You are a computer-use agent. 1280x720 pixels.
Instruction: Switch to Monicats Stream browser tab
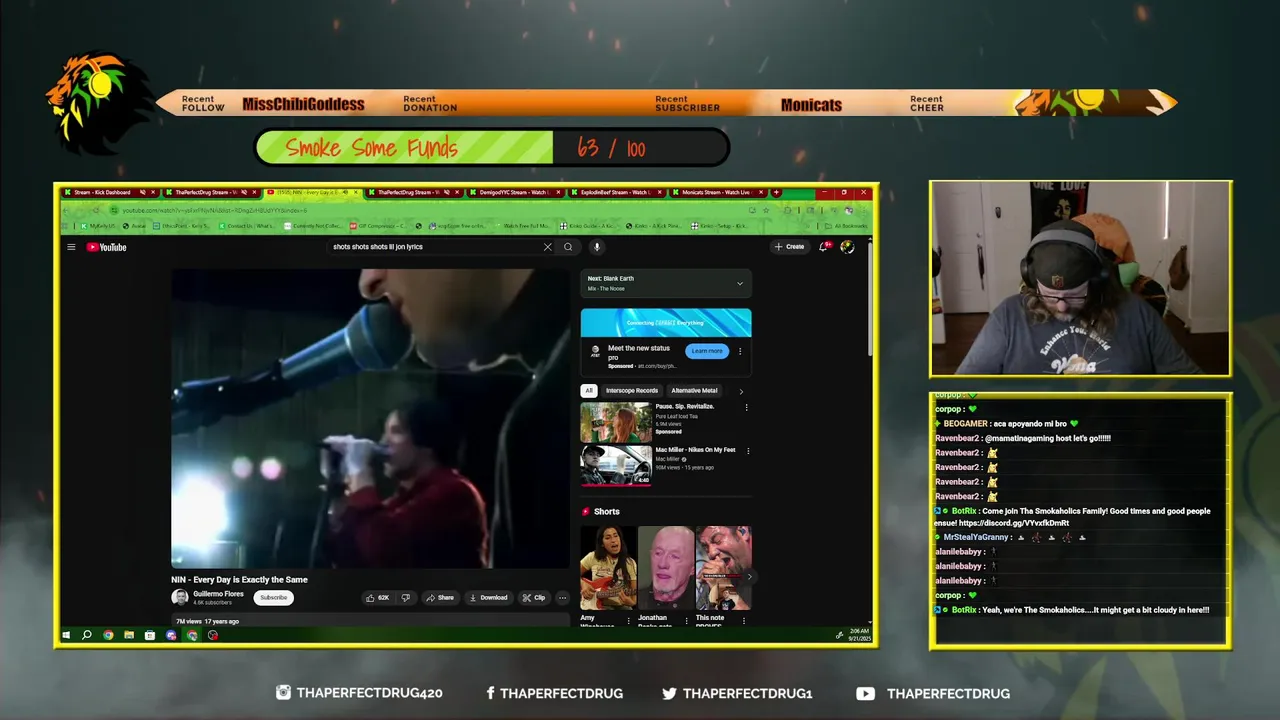point(717,192)
